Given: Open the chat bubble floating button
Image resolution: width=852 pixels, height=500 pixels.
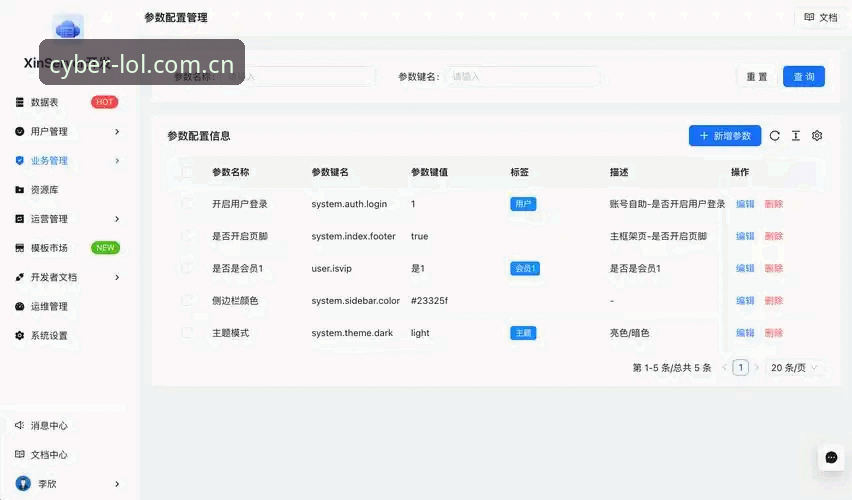Looking at the screenshot, I should click(831, 458).
